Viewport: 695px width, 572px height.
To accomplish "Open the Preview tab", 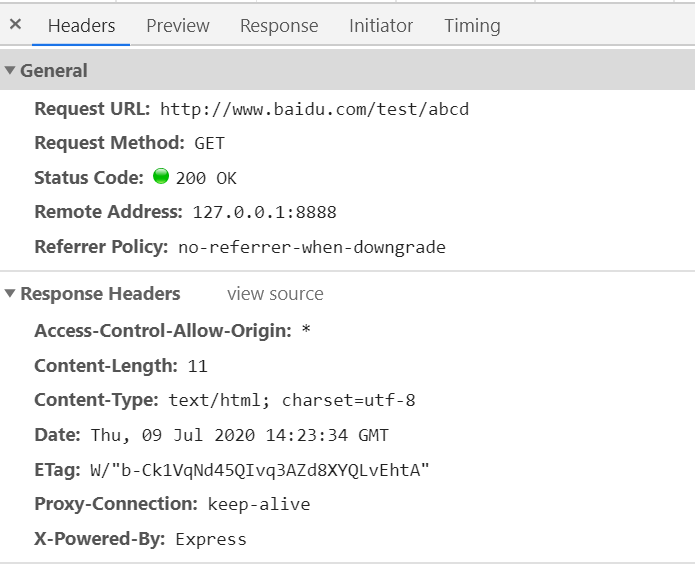I will click(178, 26).
